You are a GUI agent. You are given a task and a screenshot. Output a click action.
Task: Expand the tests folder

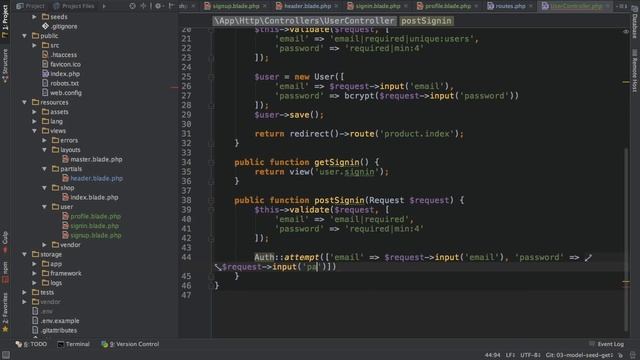point(24,292)
